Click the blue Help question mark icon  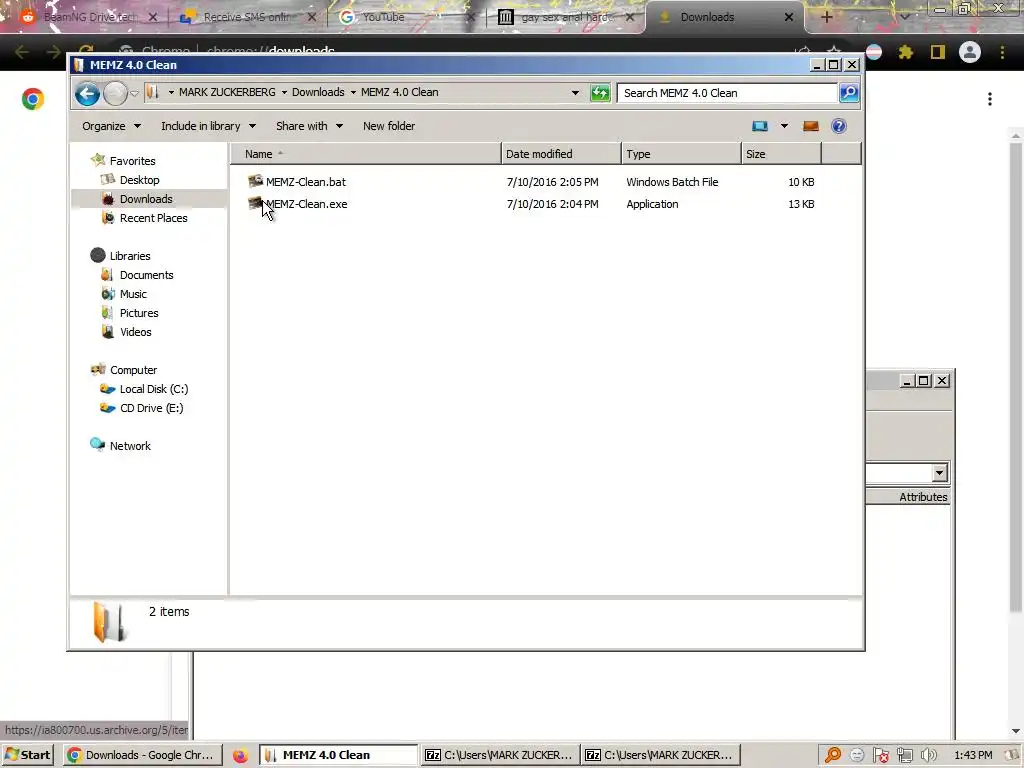839,126
